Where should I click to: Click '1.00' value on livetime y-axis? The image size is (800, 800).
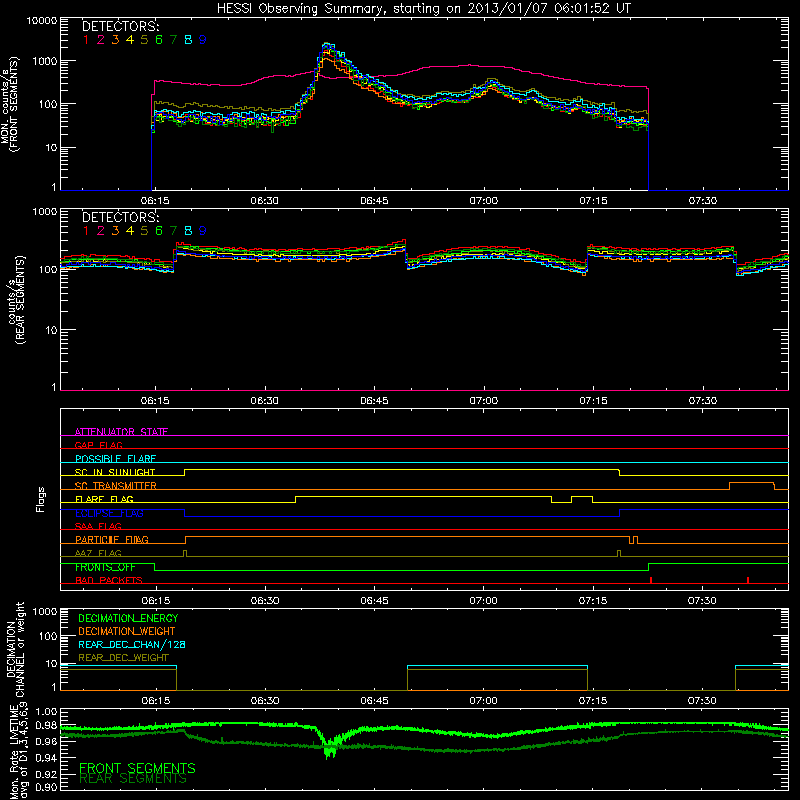tap(46, 711)
